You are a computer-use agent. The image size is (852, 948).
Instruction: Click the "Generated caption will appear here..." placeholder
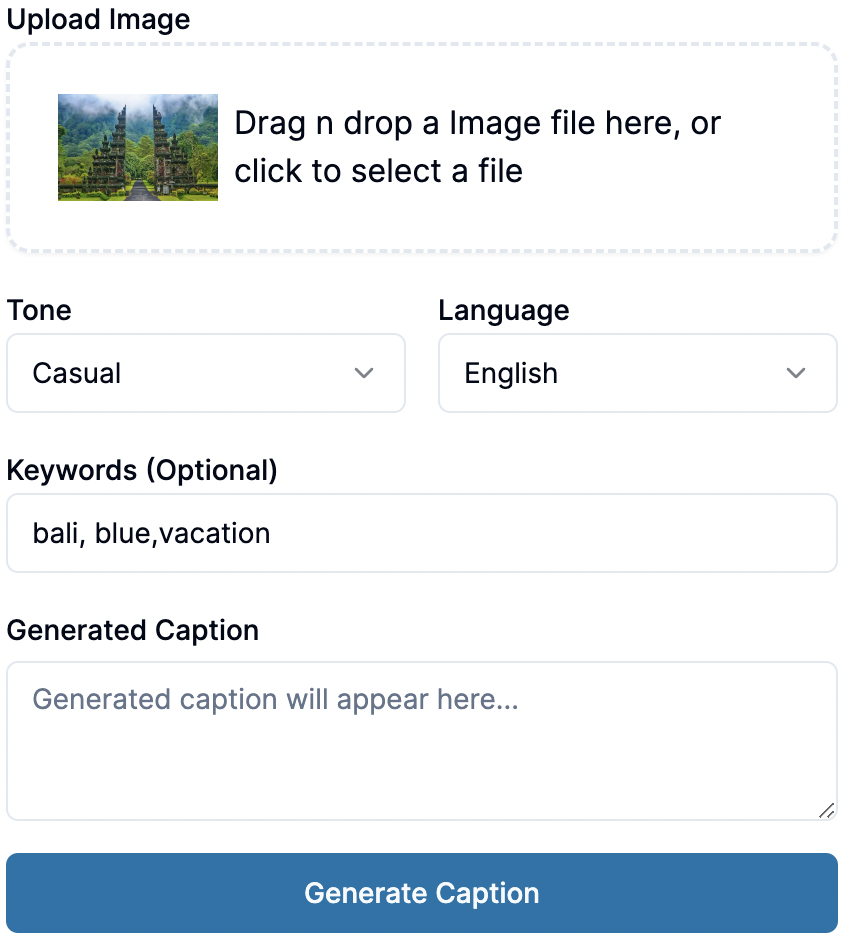pos(275,699)
